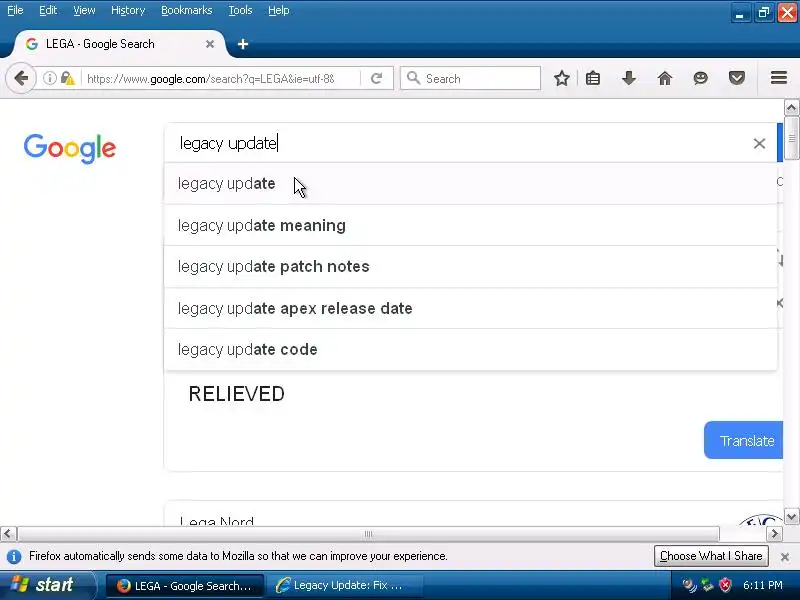Go back using the back arrow button

[x=21, y=79]
